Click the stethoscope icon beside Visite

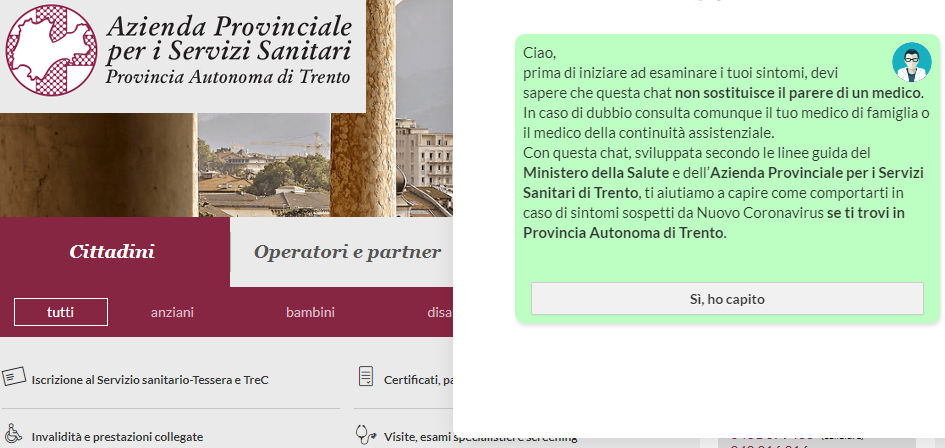pos(366,435)
